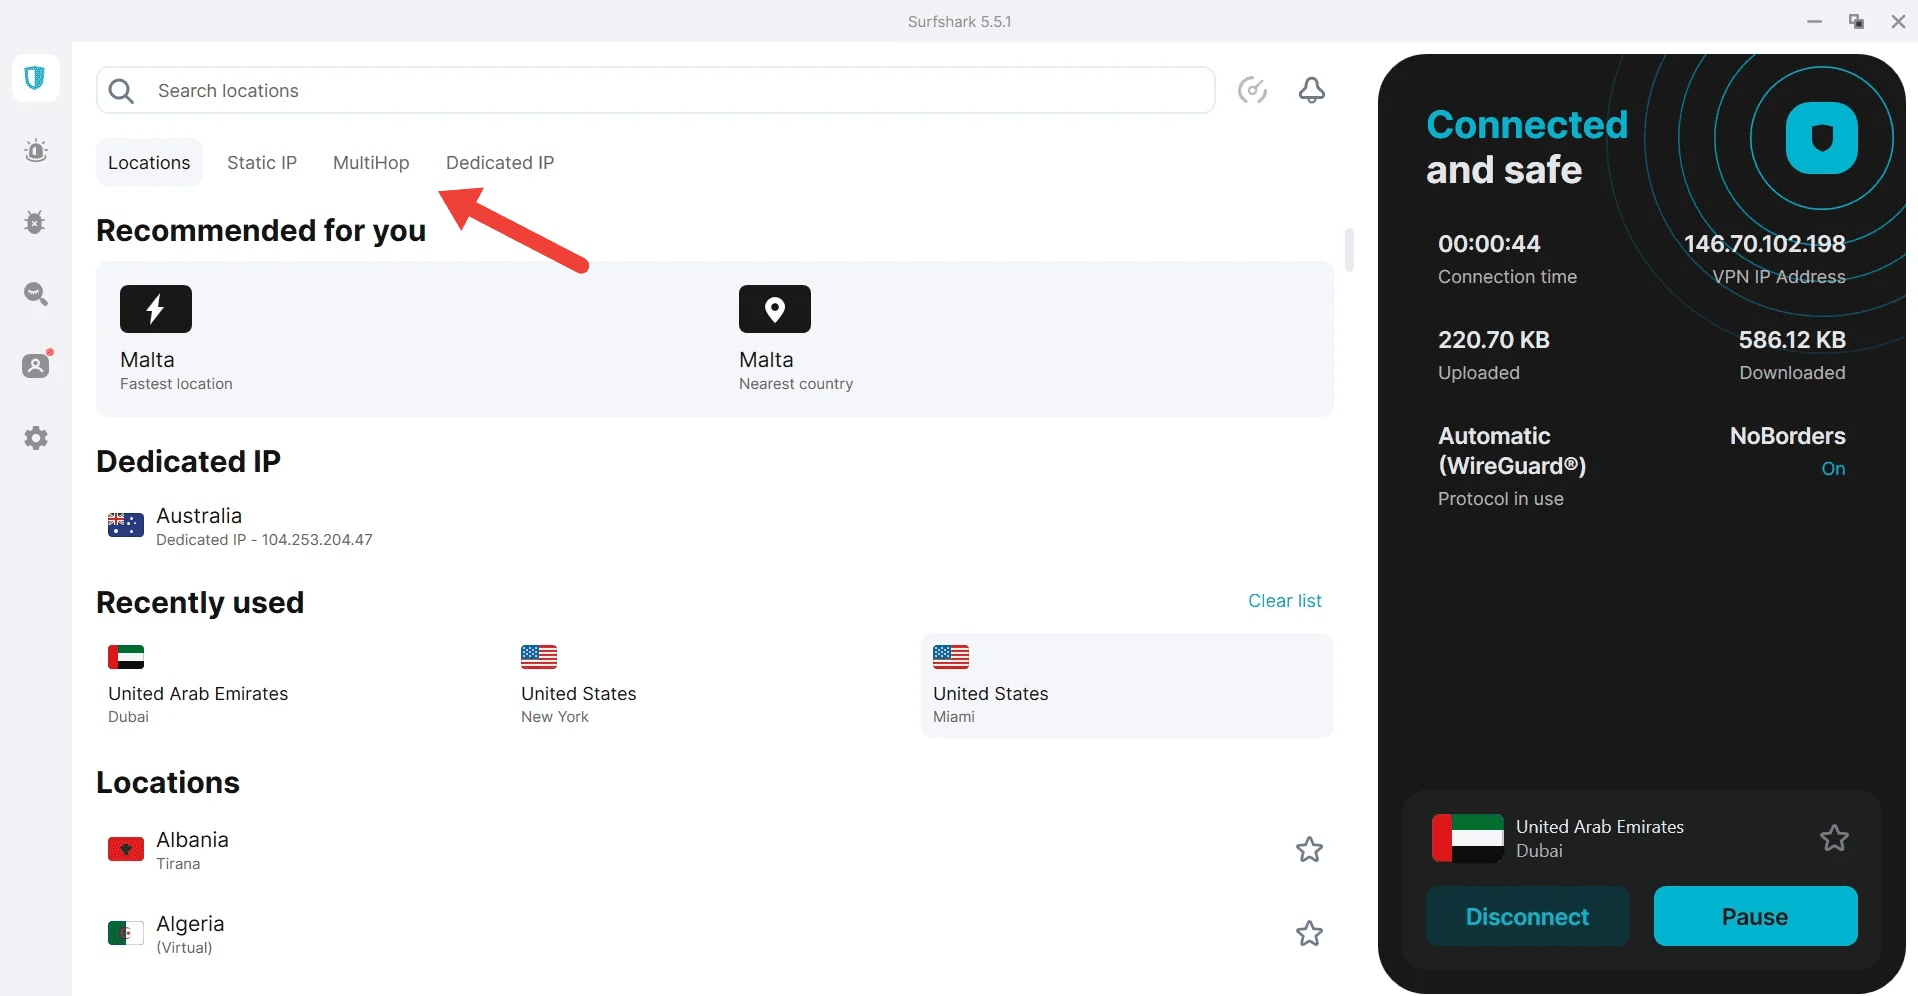Image resolution: width=1918 pixels, height=996 pixels.
Task: Select Malta Fastest location
Action: [x=405, y=339]
